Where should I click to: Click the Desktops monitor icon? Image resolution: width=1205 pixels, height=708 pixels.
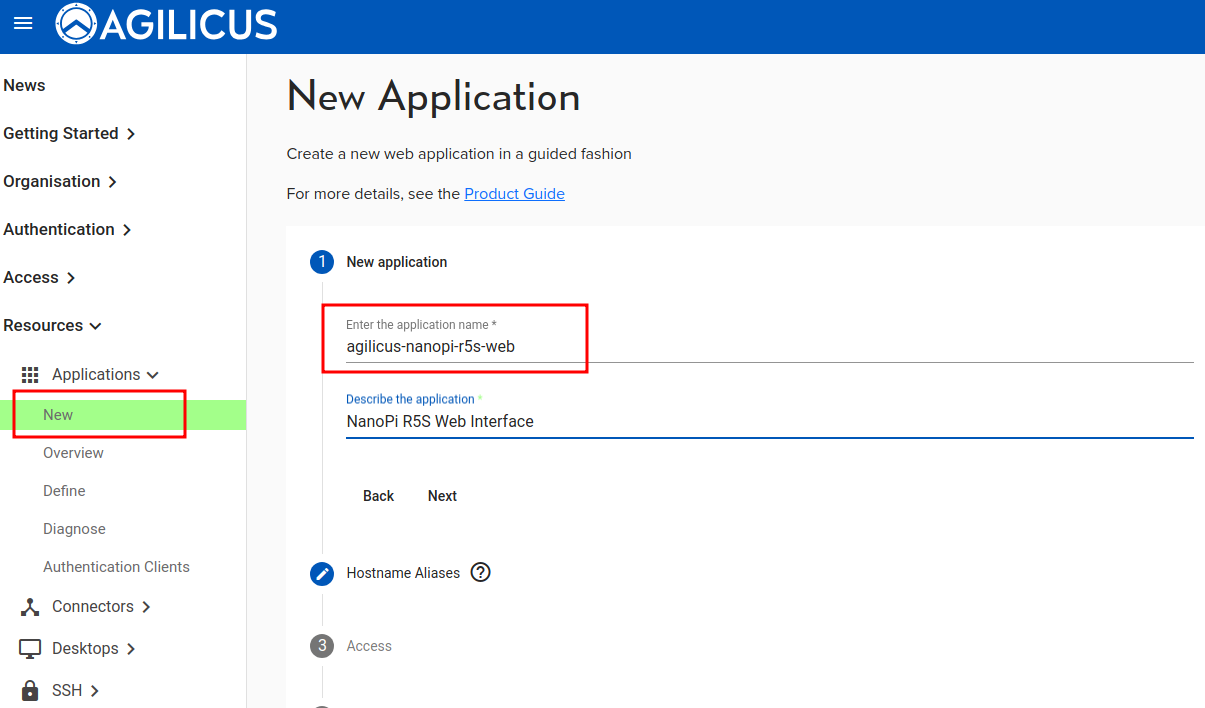30,649
